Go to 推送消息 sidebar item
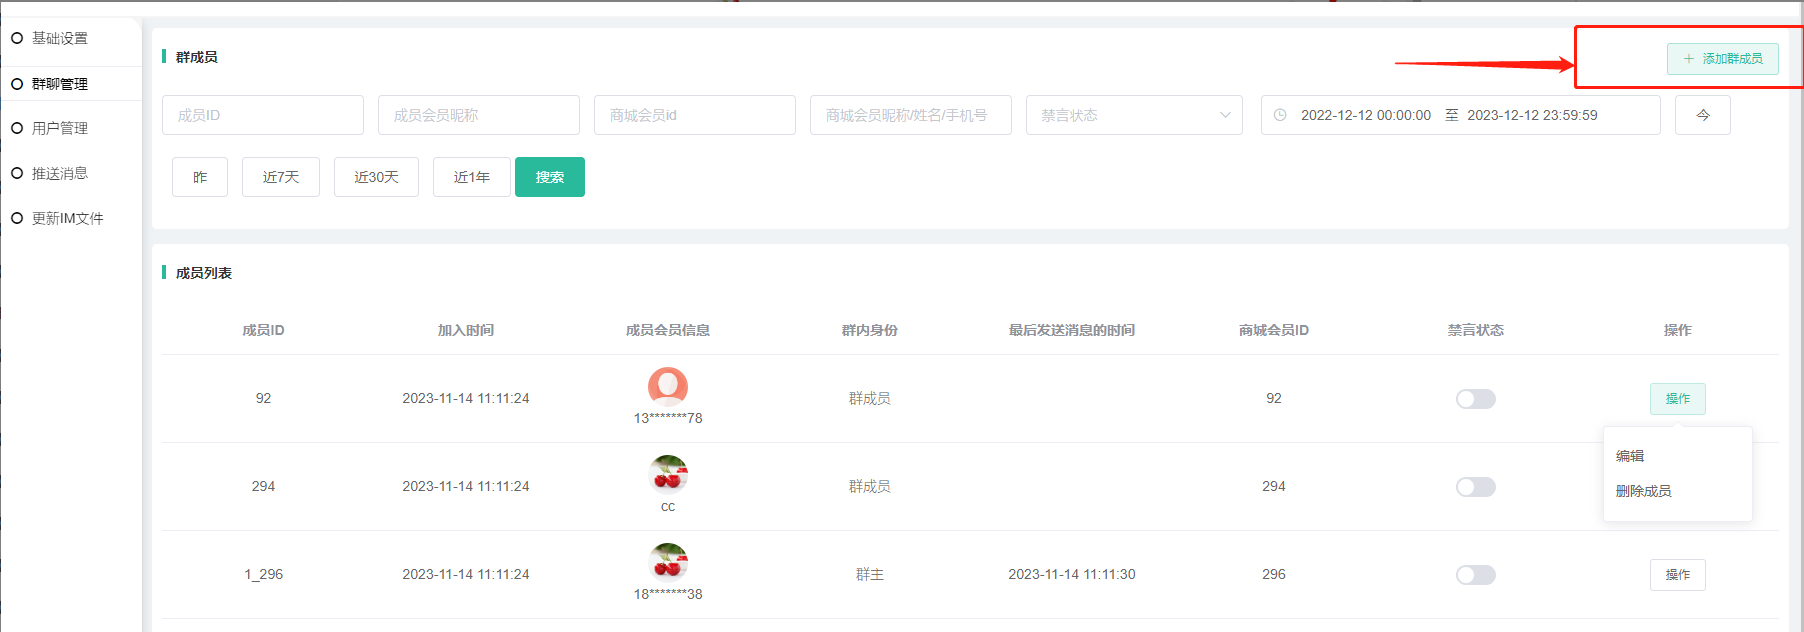The width and height of the screenshot is (1804, 632). (60, 173)
